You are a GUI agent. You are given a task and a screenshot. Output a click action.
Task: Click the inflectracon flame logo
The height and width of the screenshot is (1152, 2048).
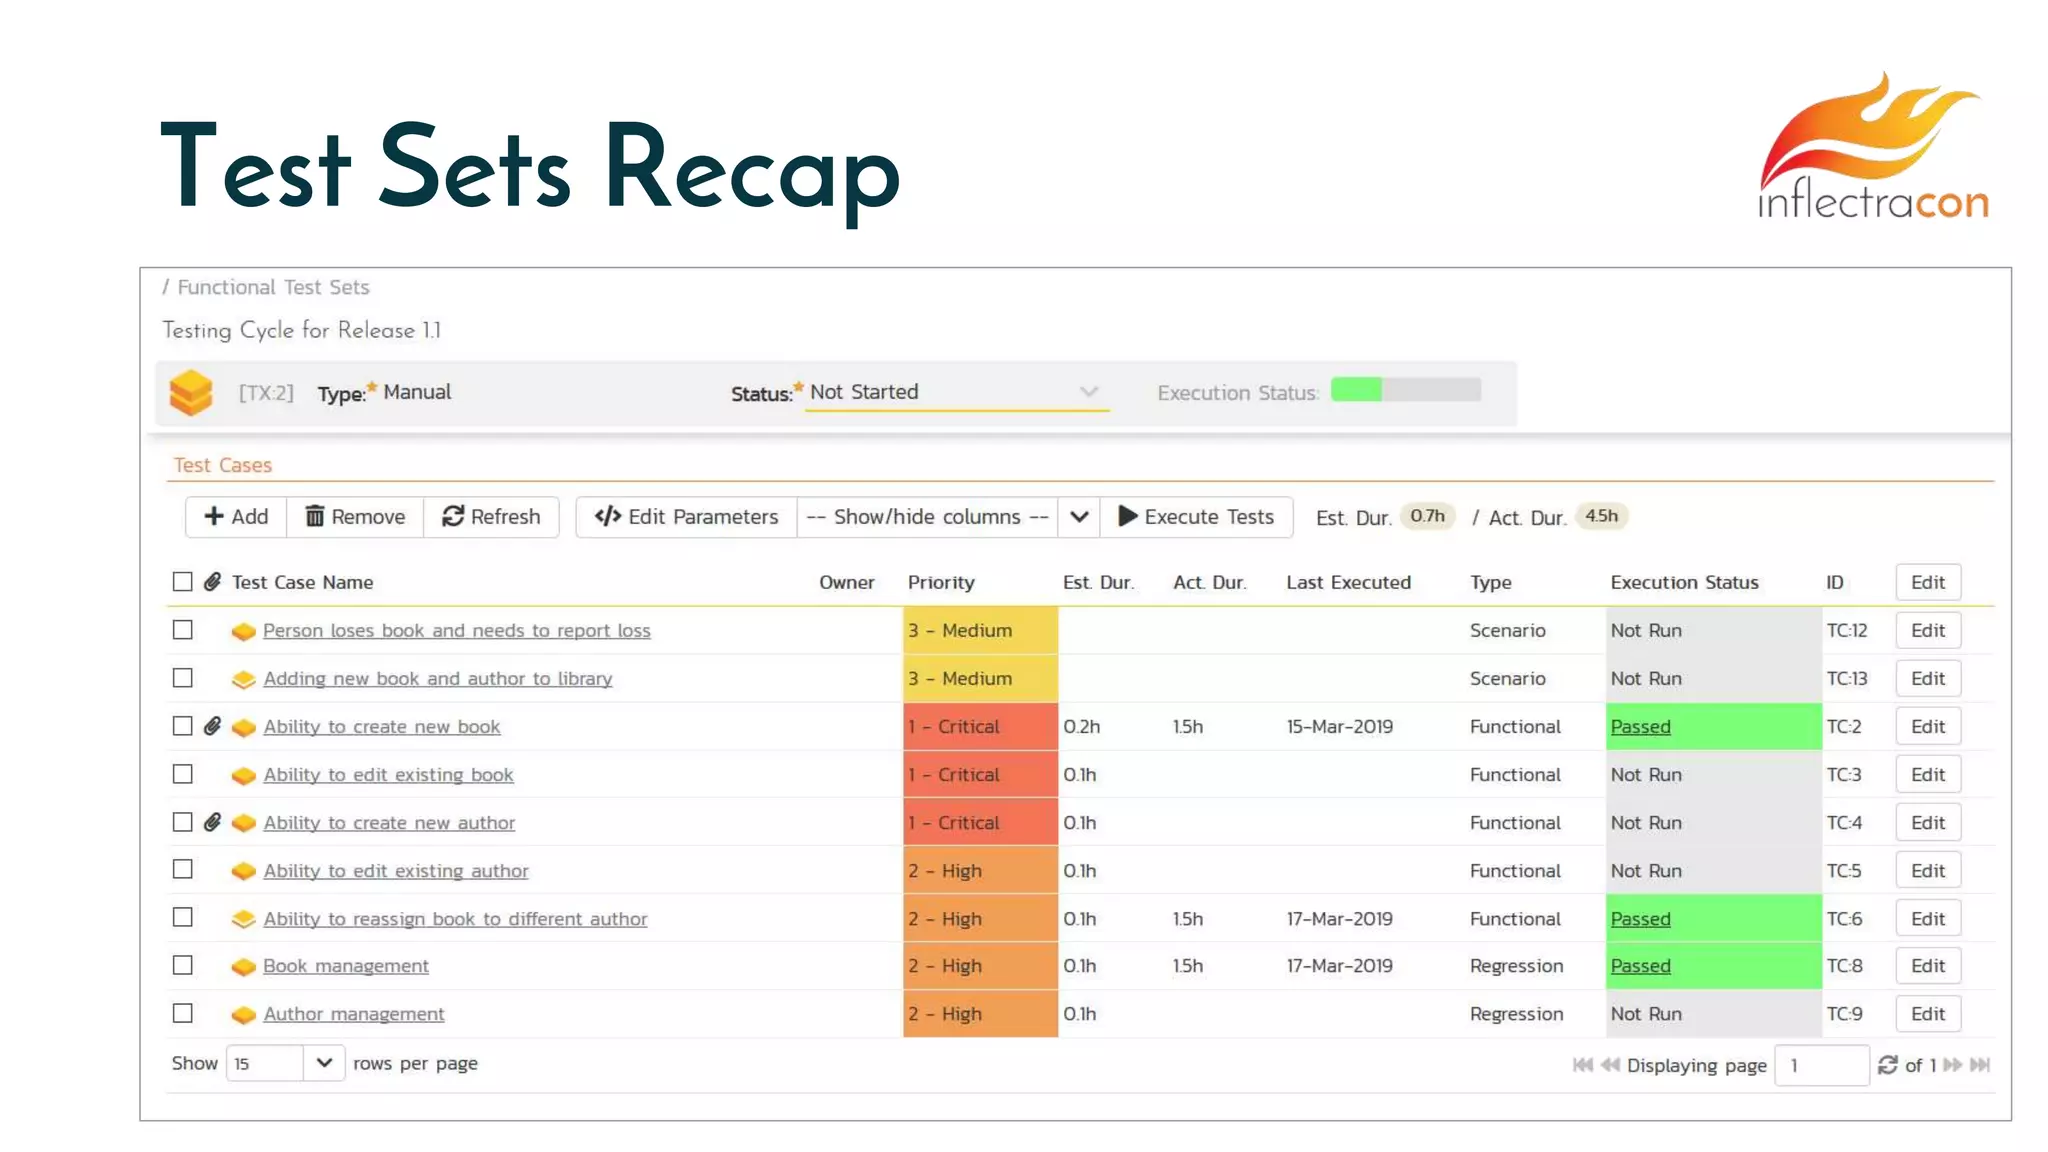click(1873, 145)
